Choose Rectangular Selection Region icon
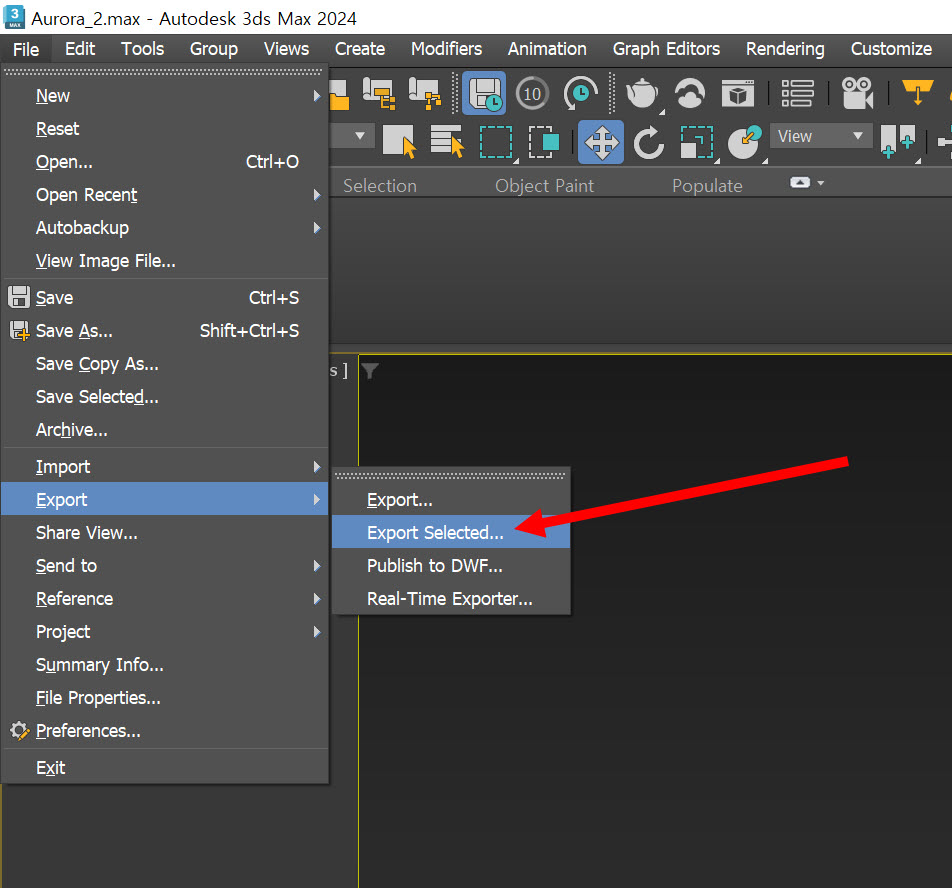 497,142
